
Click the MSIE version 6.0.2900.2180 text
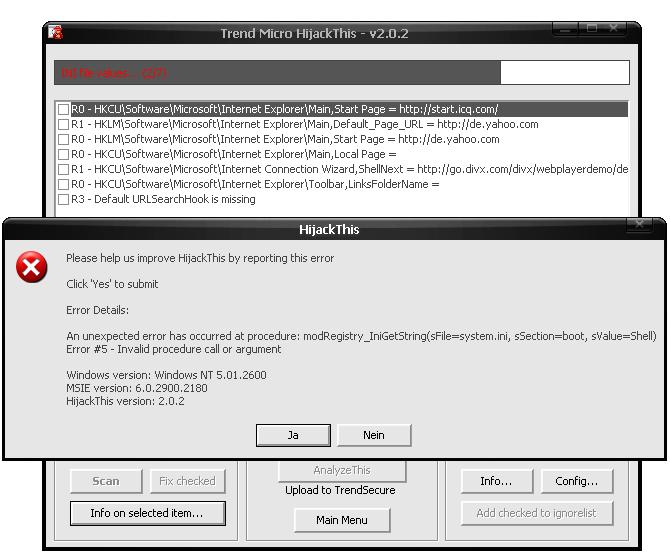tap(137, 388)
